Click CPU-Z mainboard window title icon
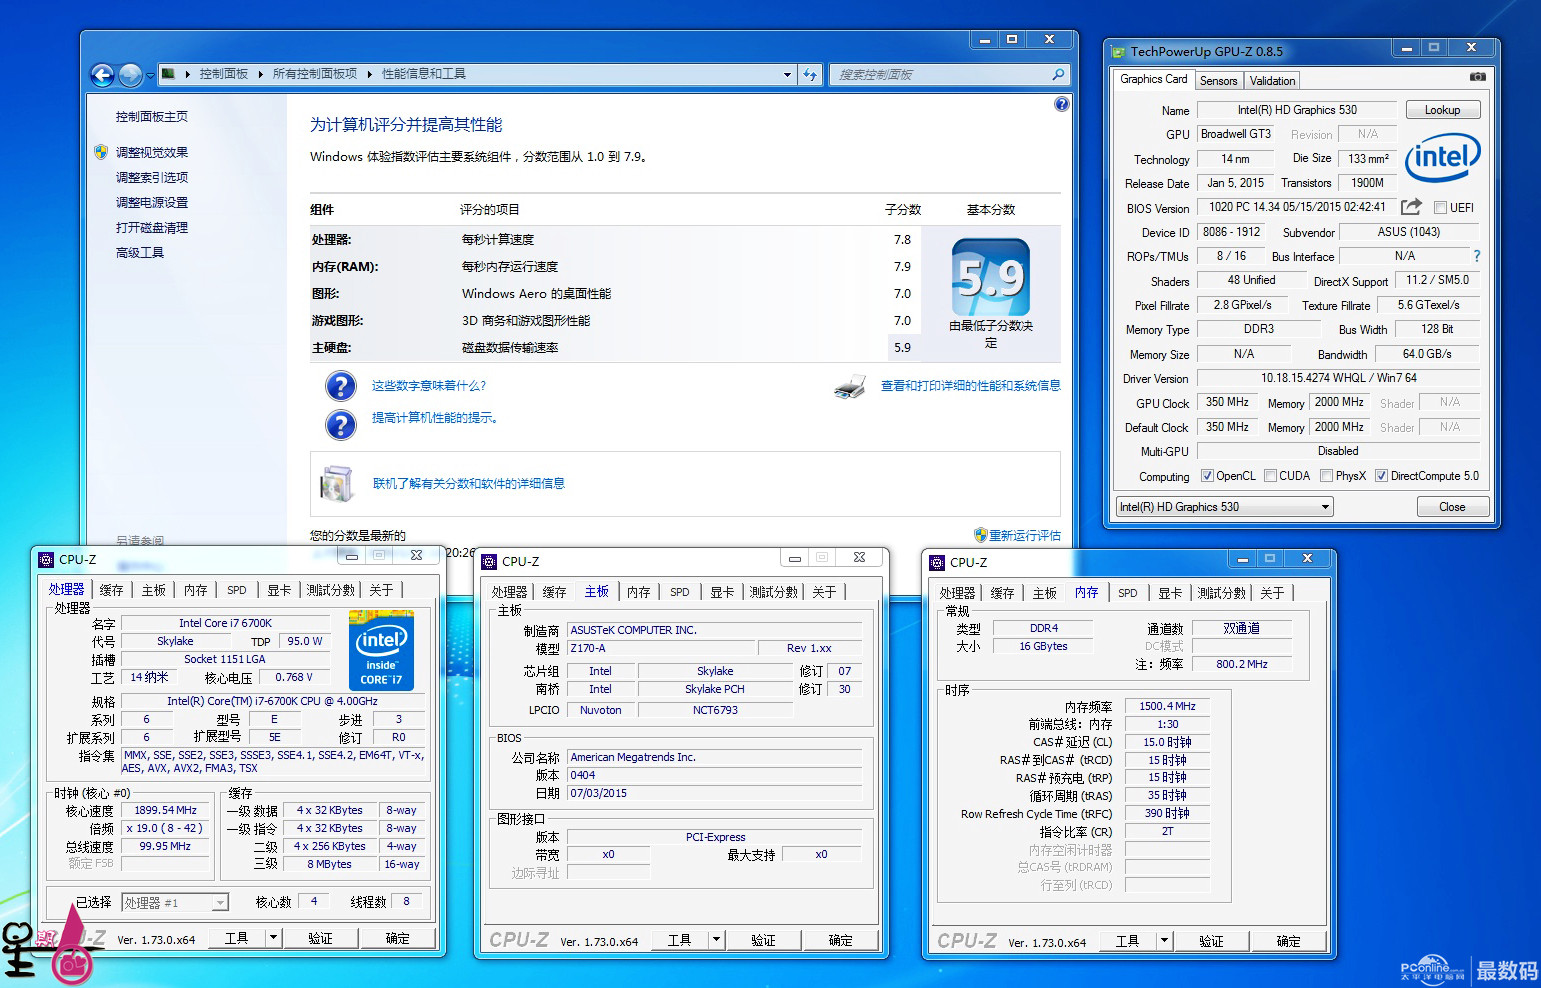This screenshot has height=988, width=1541. (x=489, y=561)
